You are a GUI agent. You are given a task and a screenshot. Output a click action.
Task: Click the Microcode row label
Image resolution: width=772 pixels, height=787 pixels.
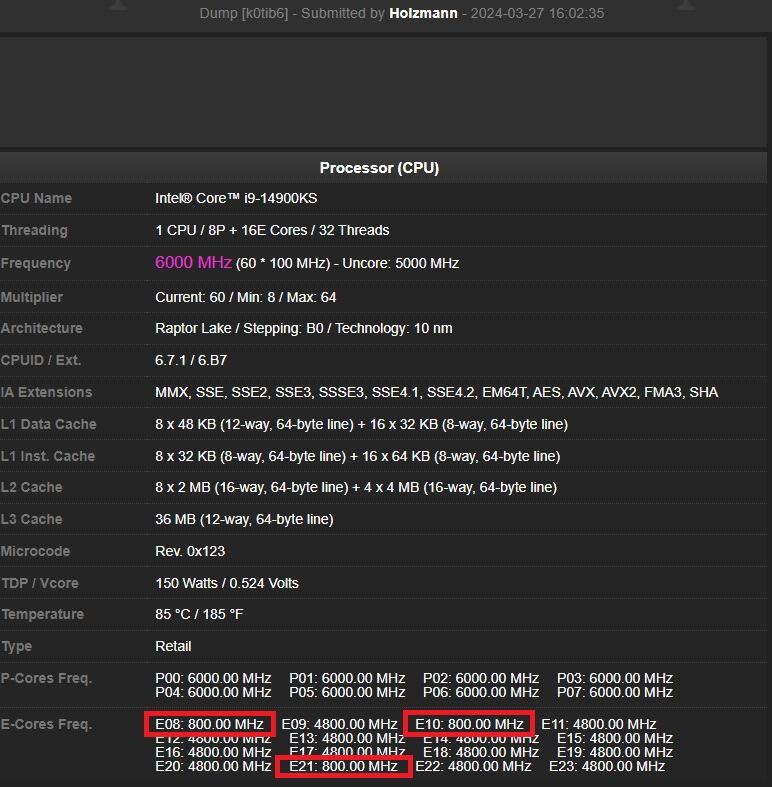click(35, 551)
